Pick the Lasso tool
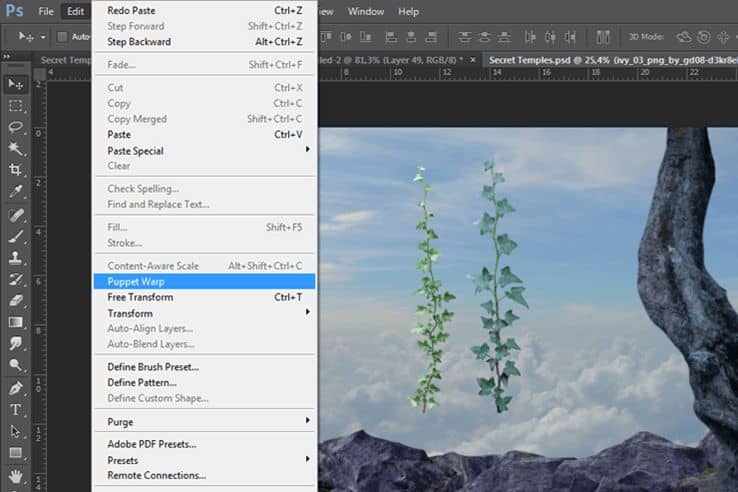The width and height of the screenshot is (738, 492). [16, 127]
